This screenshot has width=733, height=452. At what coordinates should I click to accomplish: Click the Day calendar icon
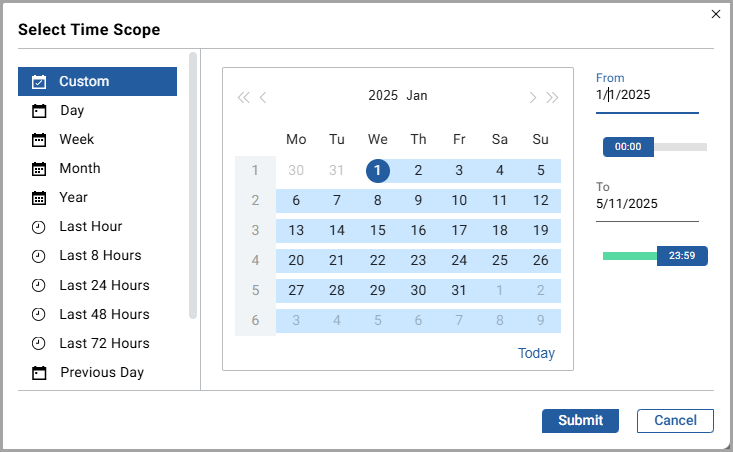39,111
